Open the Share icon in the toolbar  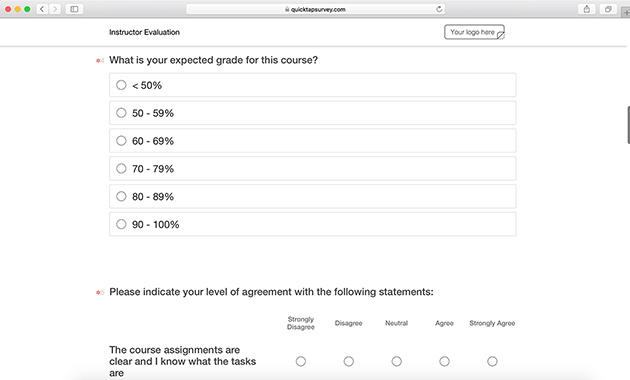[587, 9]
